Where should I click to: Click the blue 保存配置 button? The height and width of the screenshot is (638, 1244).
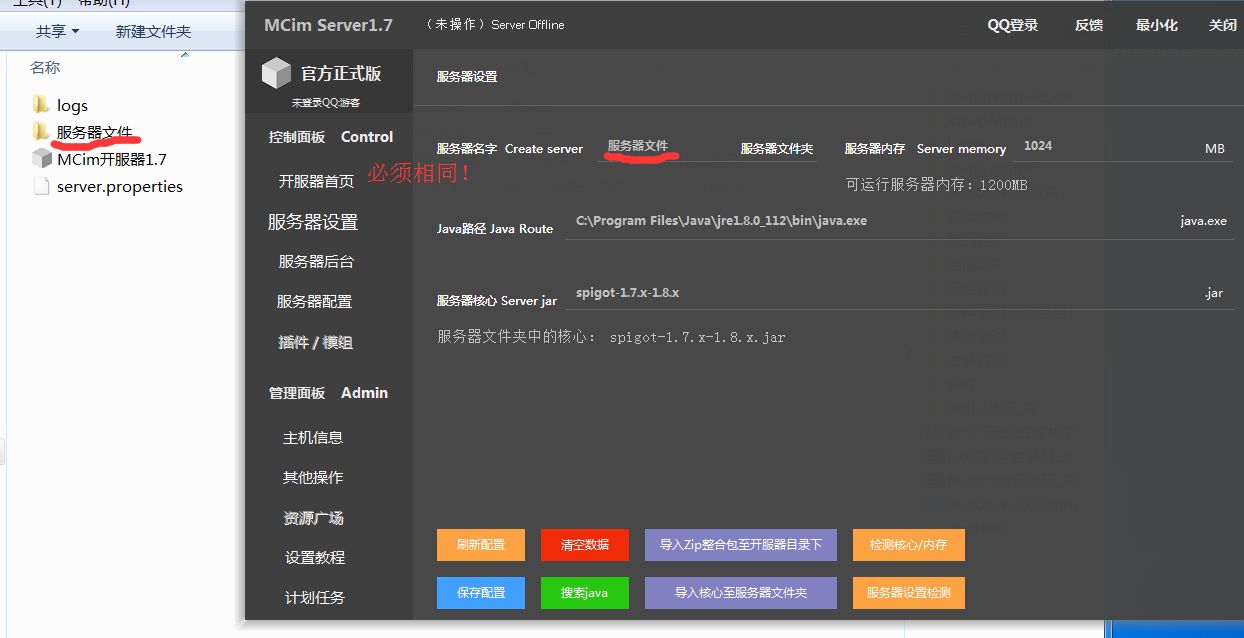[x=481, y=592]
